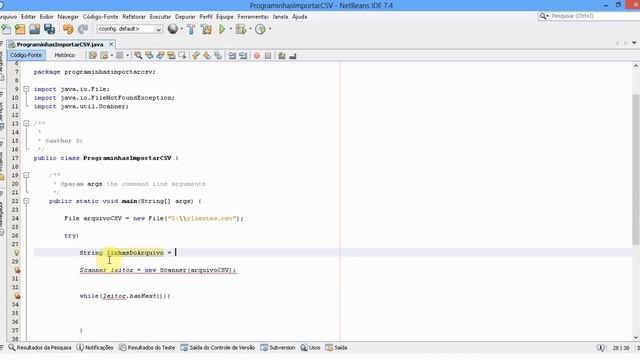This screenshot has height=360, width=640.
Task: Collapse main method fold at line 22
Action: coord(26,201)
